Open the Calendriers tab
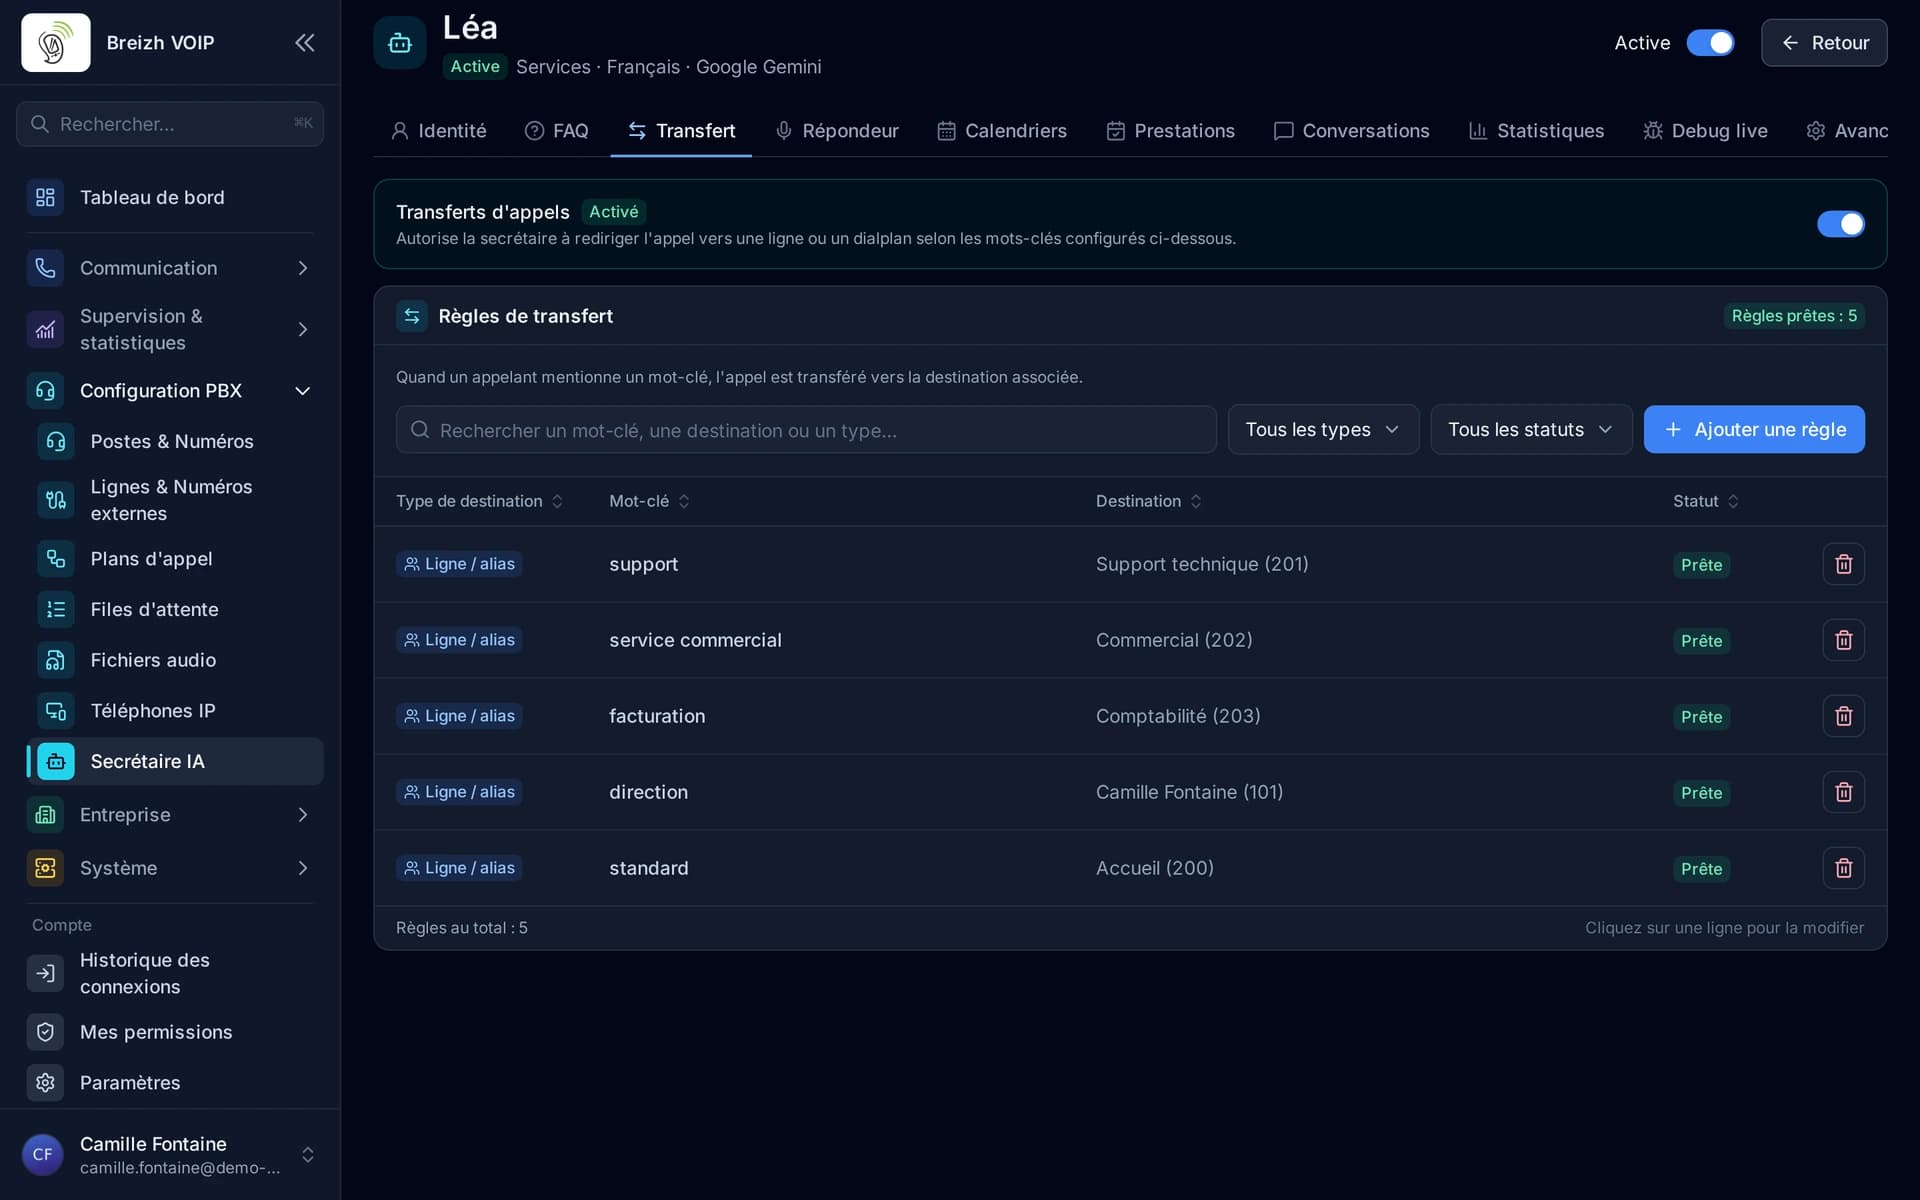 [1002, 131]
